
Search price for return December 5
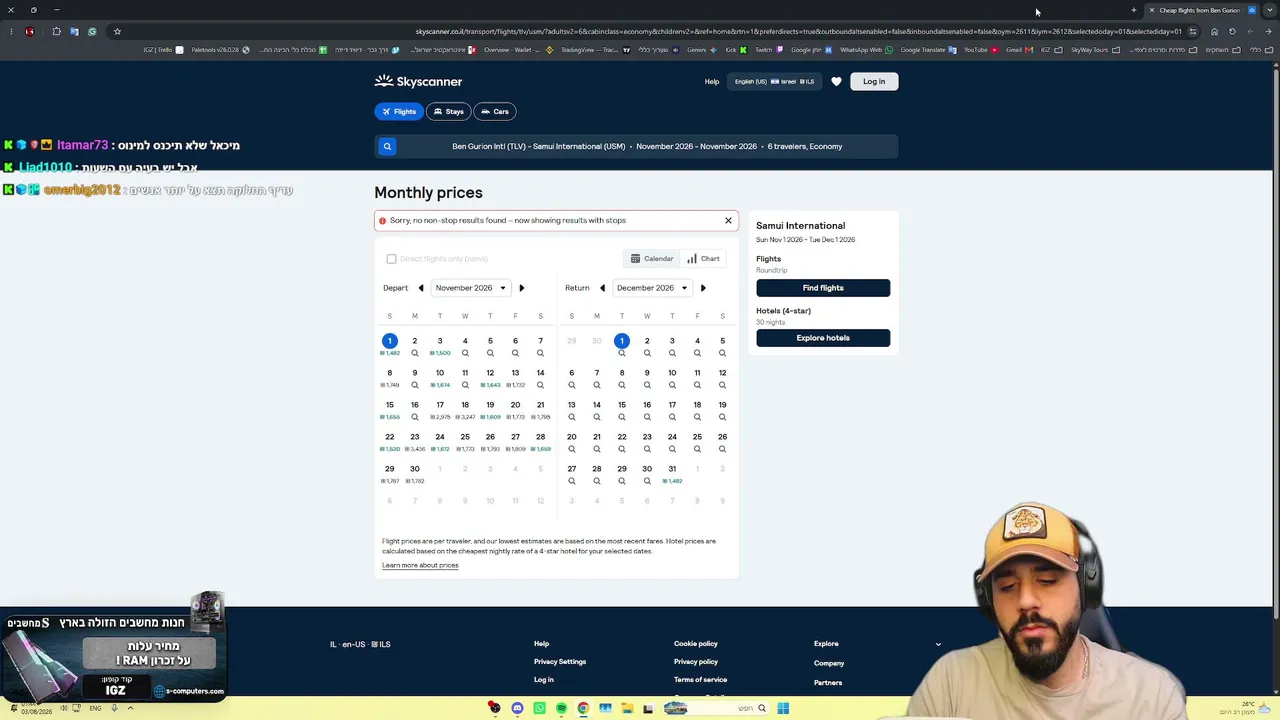(722, 353)
